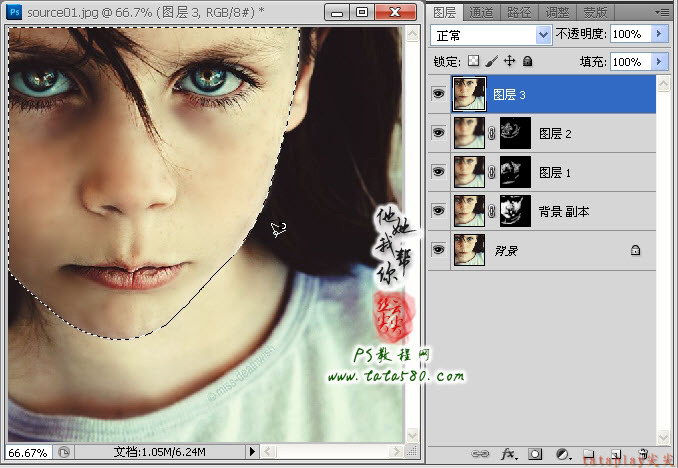Click the link layers icon
This screenshot has height=468, width=678.
[480, 454]
